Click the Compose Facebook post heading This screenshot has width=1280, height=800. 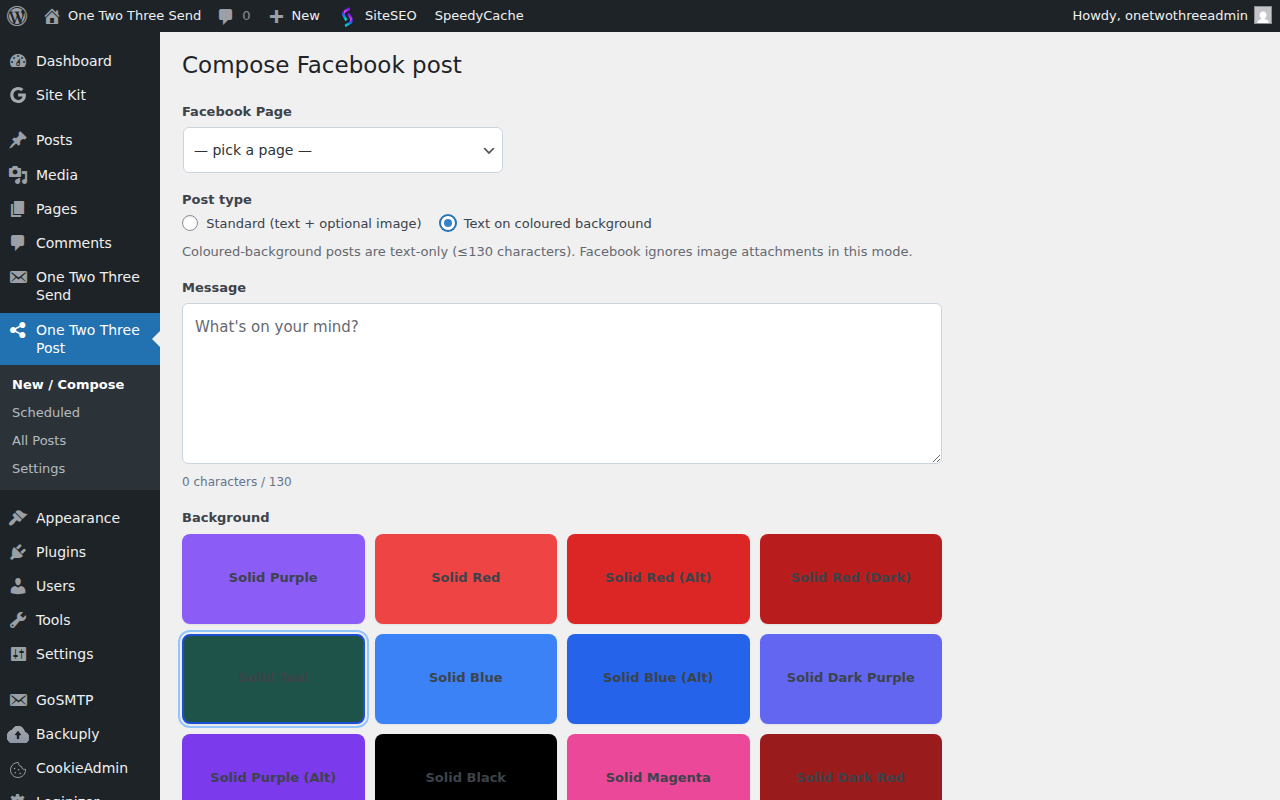point(322,65)
